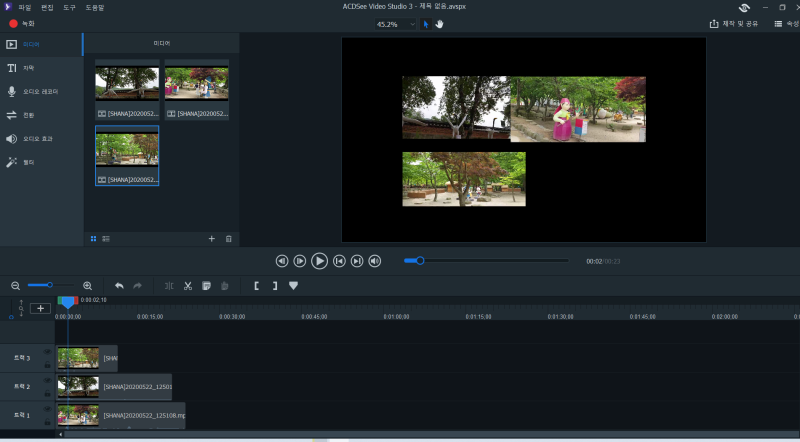This screenshot has width=800, height=442.
Task: Open the 오디오 효과 speaker panel
Action: coord(41,138)
